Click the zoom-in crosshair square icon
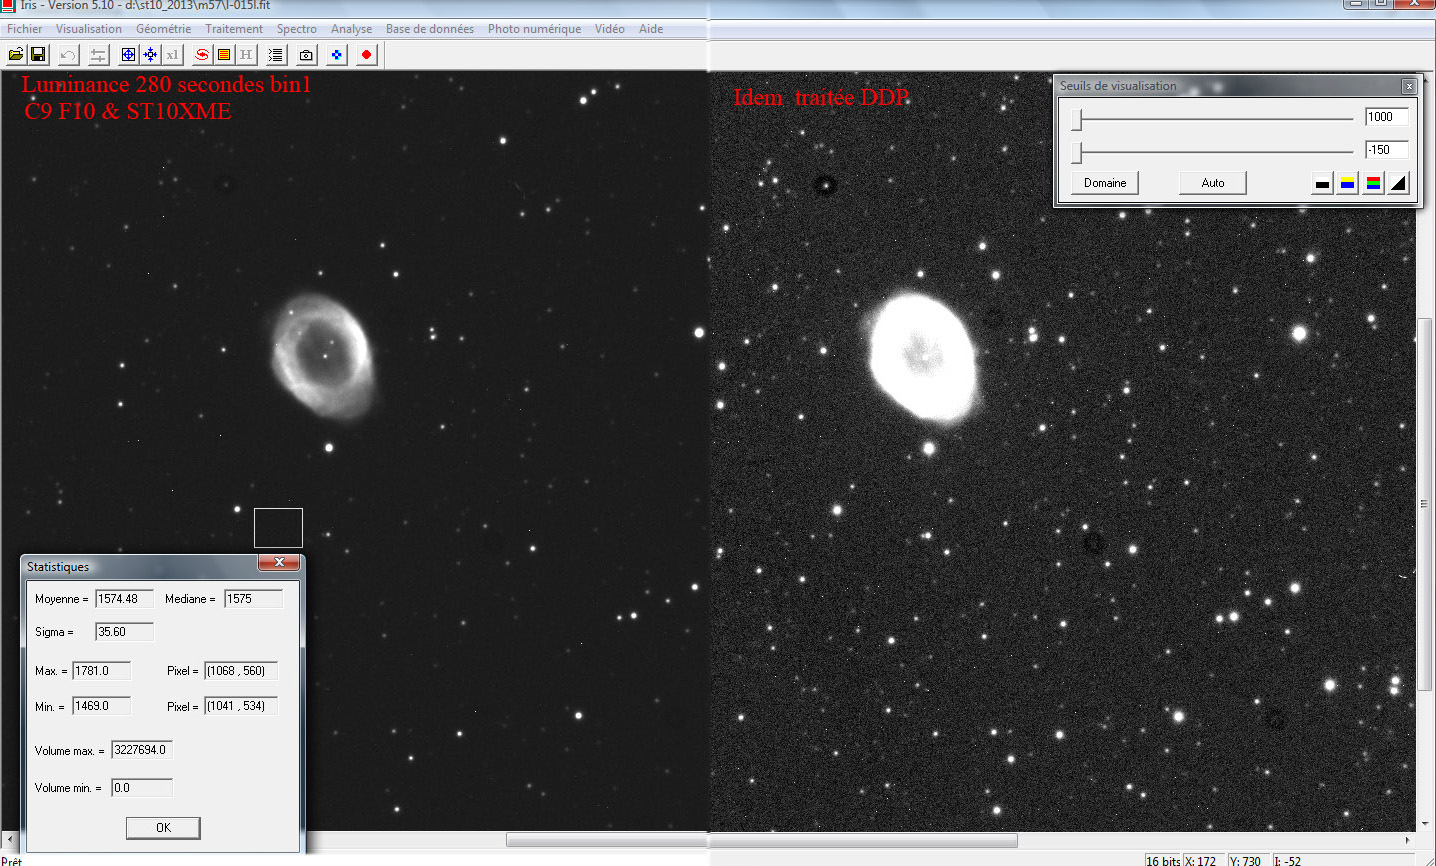The image size is (1436, 866). pos(128,55)
